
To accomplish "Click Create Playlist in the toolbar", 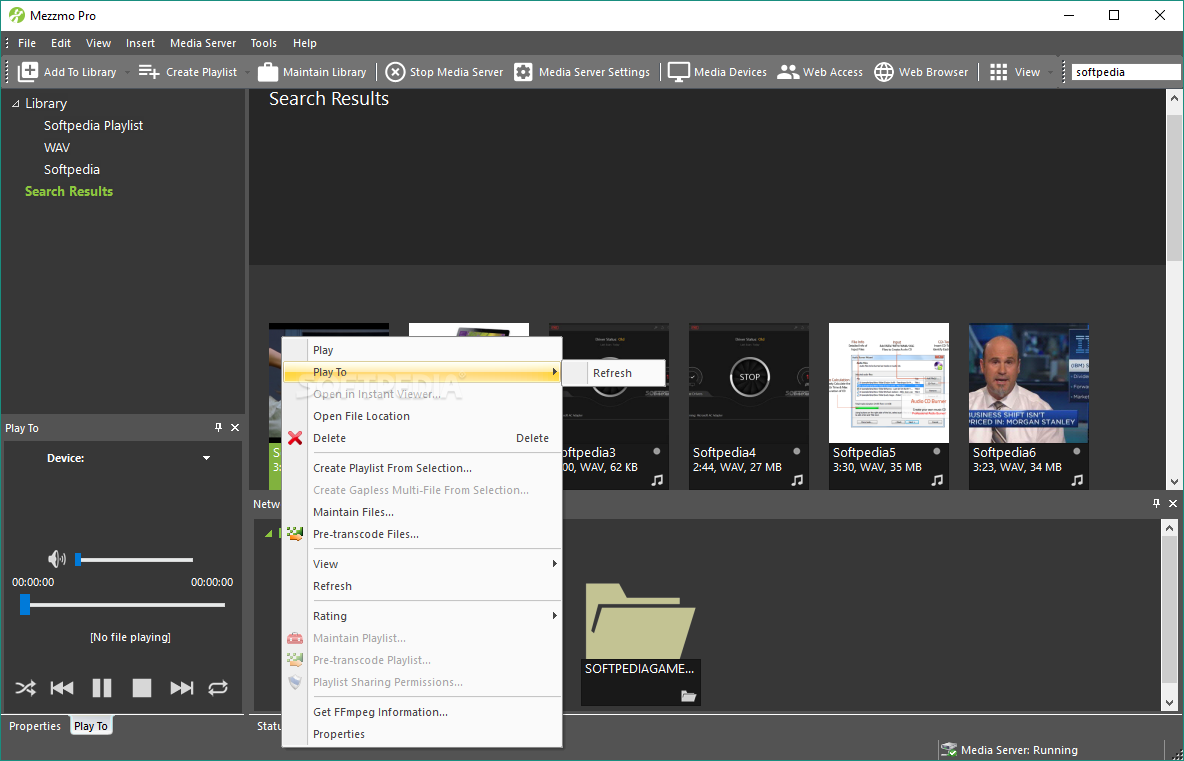I will [x=188, y=72].
